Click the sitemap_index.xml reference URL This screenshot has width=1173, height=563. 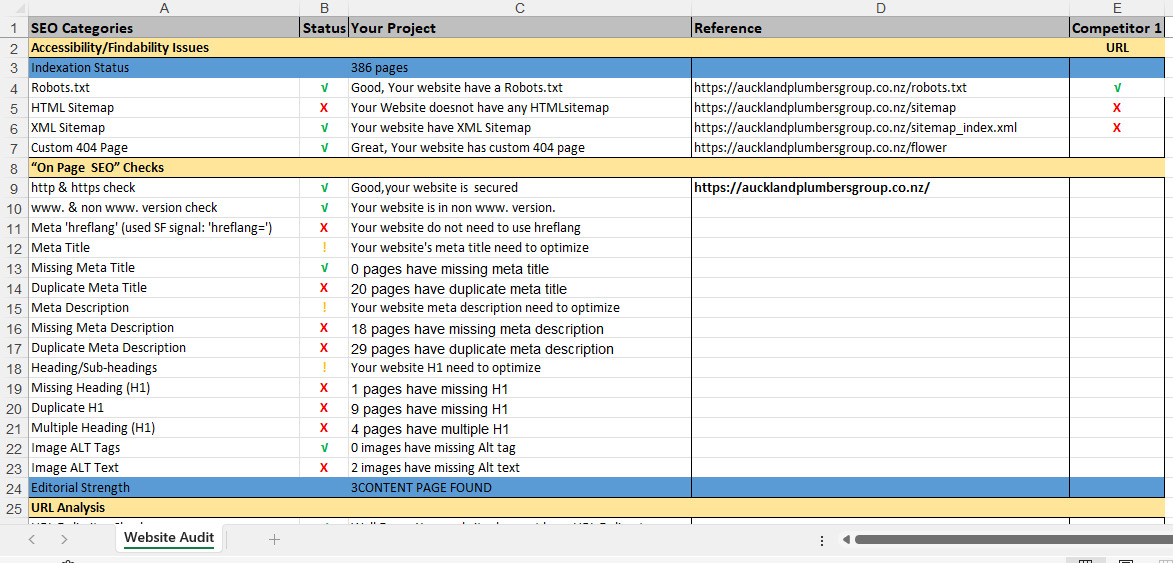[x=855, y=128]
